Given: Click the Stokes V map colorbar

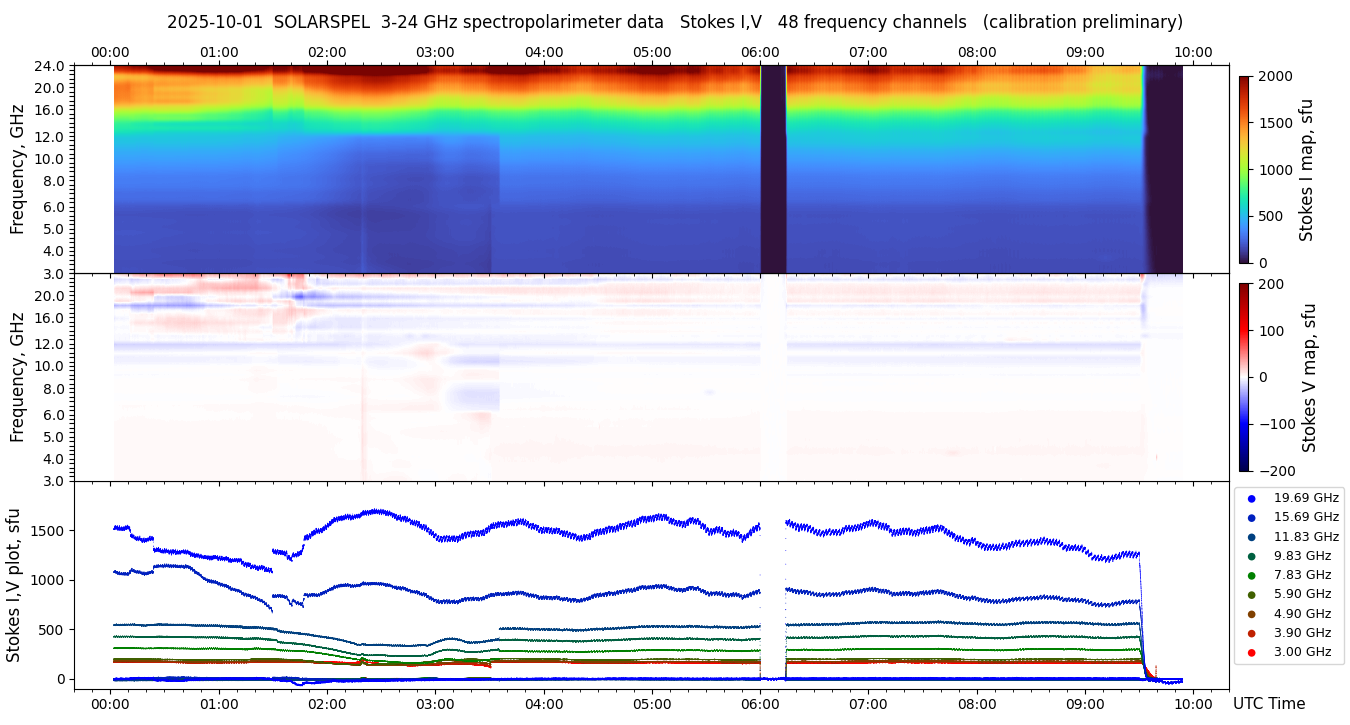Looking at the screenshot, I should pyautogui.click(x=1244, y=376).
